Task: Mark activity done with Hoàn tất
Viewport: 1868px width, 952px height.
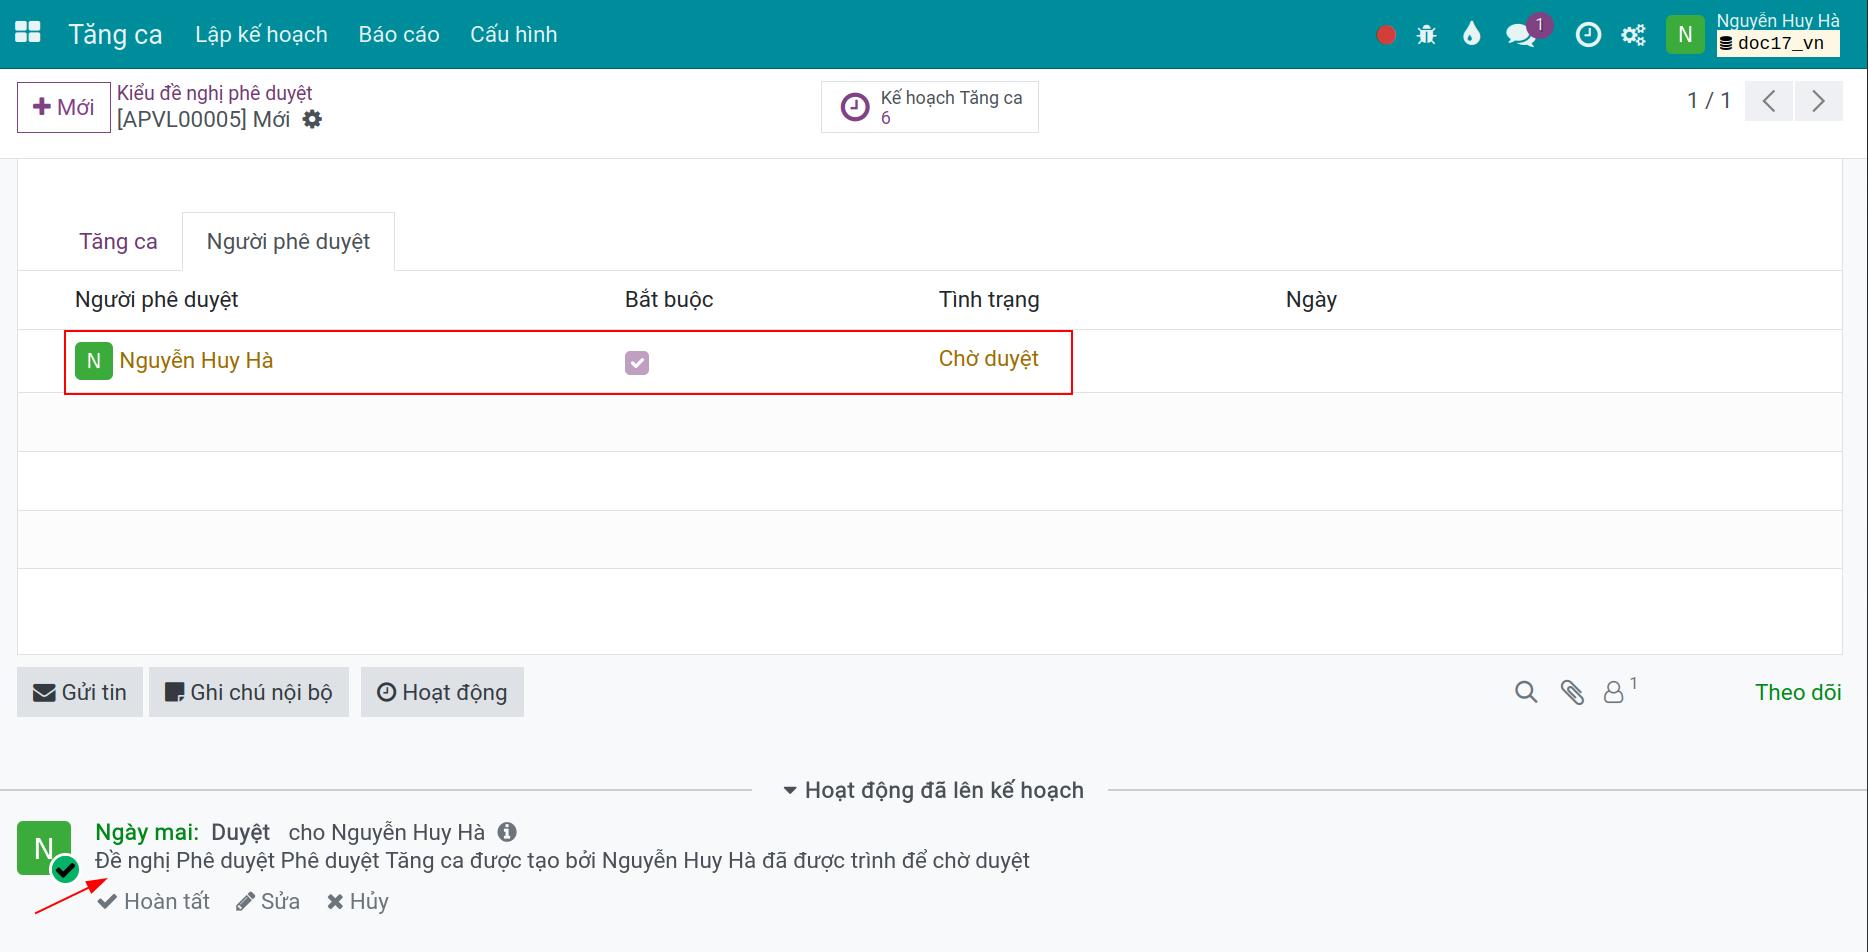Action: point(154,901)
